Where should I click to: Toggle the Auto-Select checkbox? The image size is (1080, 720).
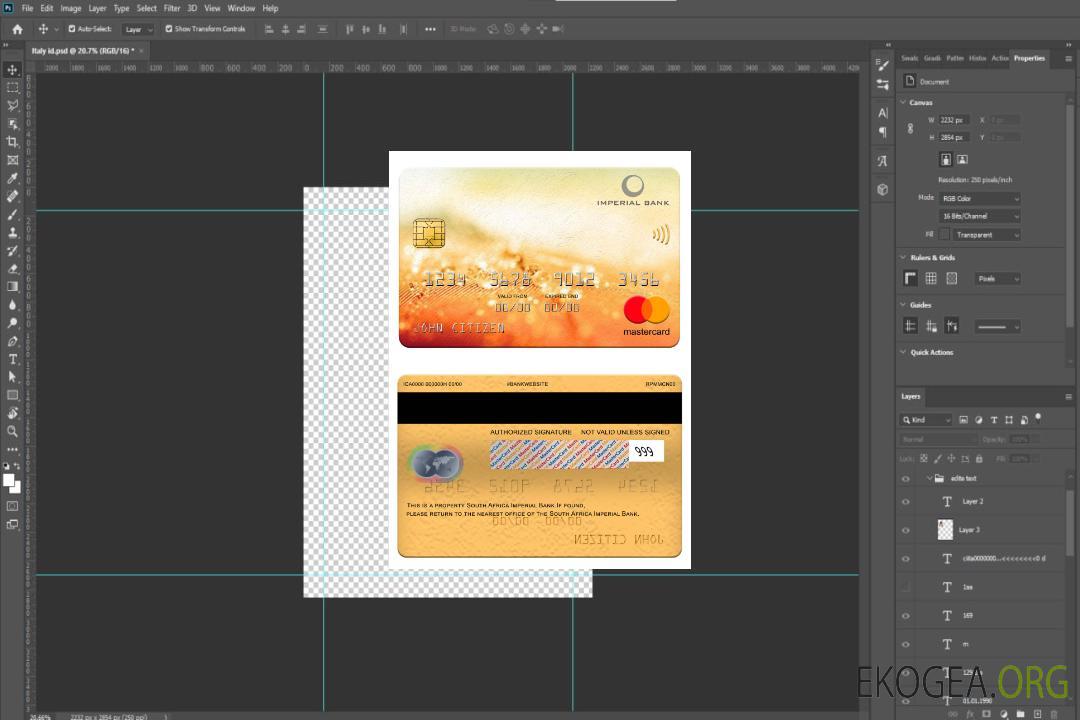click(x=72, y=29)
